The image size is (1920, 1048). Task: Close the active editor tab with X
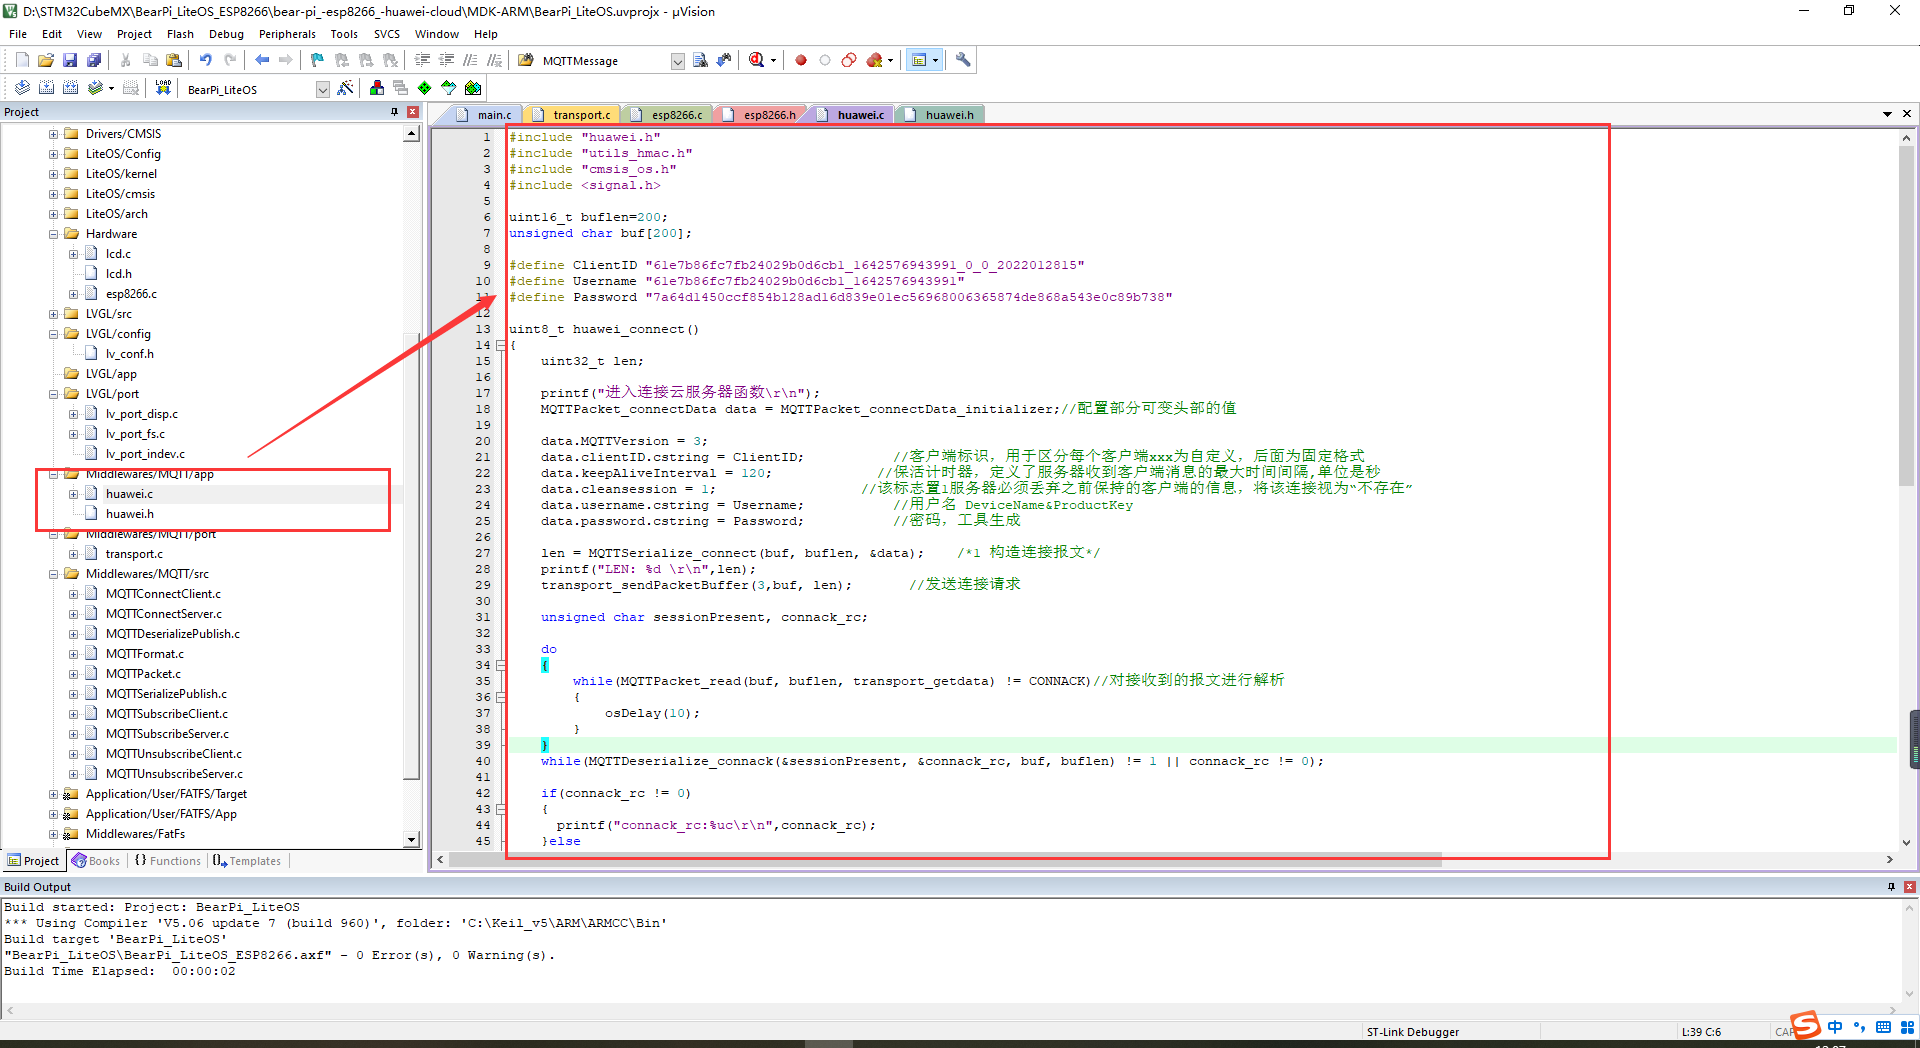[1907, 114]
